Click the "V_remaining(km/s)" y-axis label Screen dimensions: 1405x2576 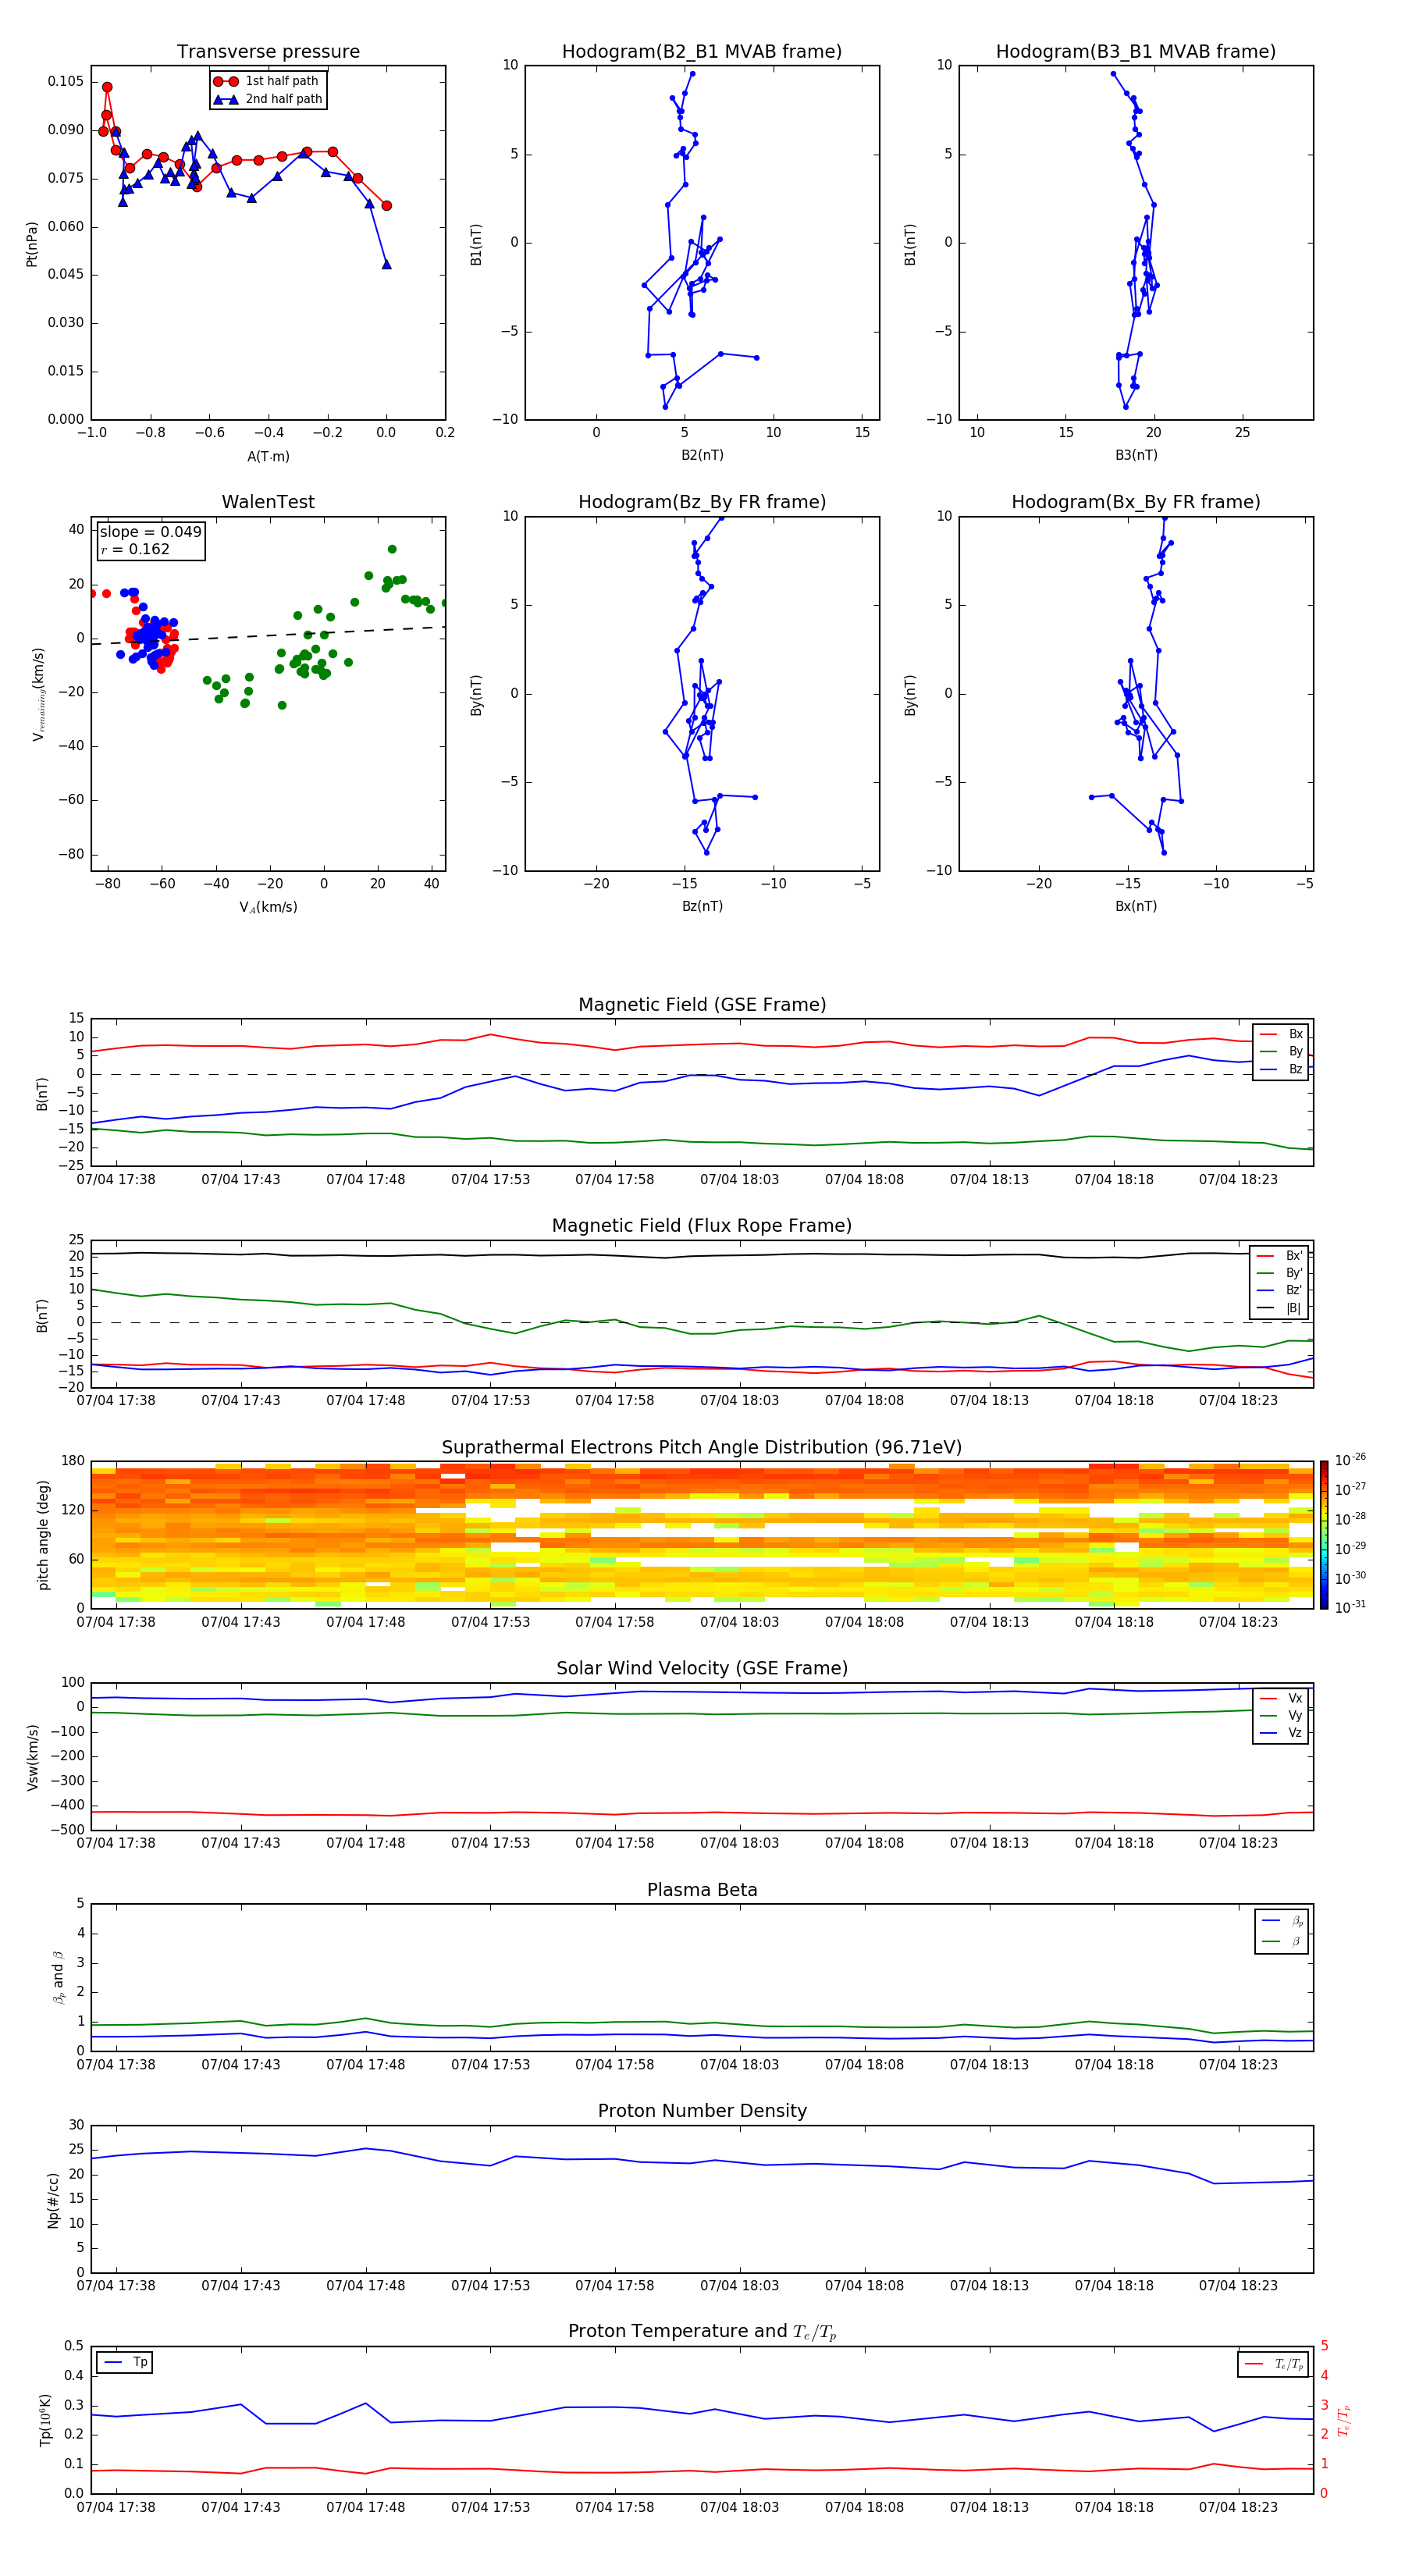click(38, 694)
